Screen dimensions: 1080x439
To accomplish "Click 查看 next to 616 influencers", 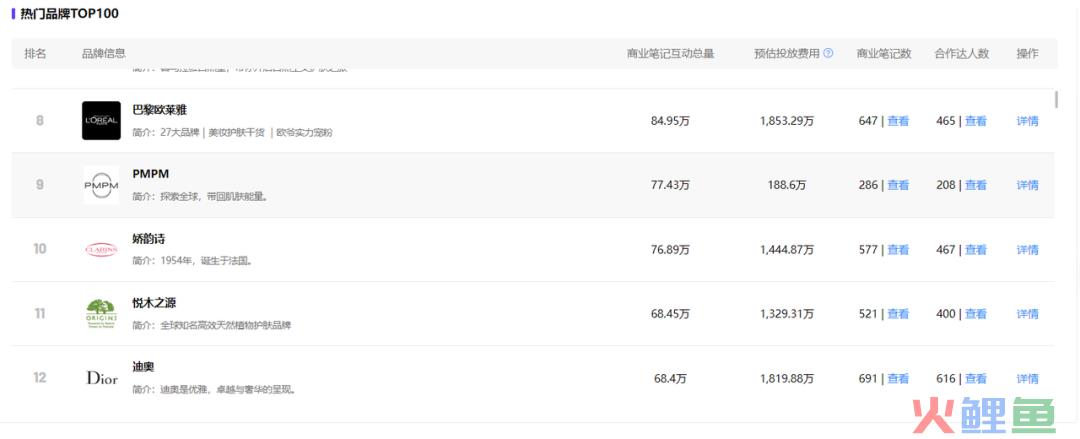I will pyautogui.click(x=975, y=378).
